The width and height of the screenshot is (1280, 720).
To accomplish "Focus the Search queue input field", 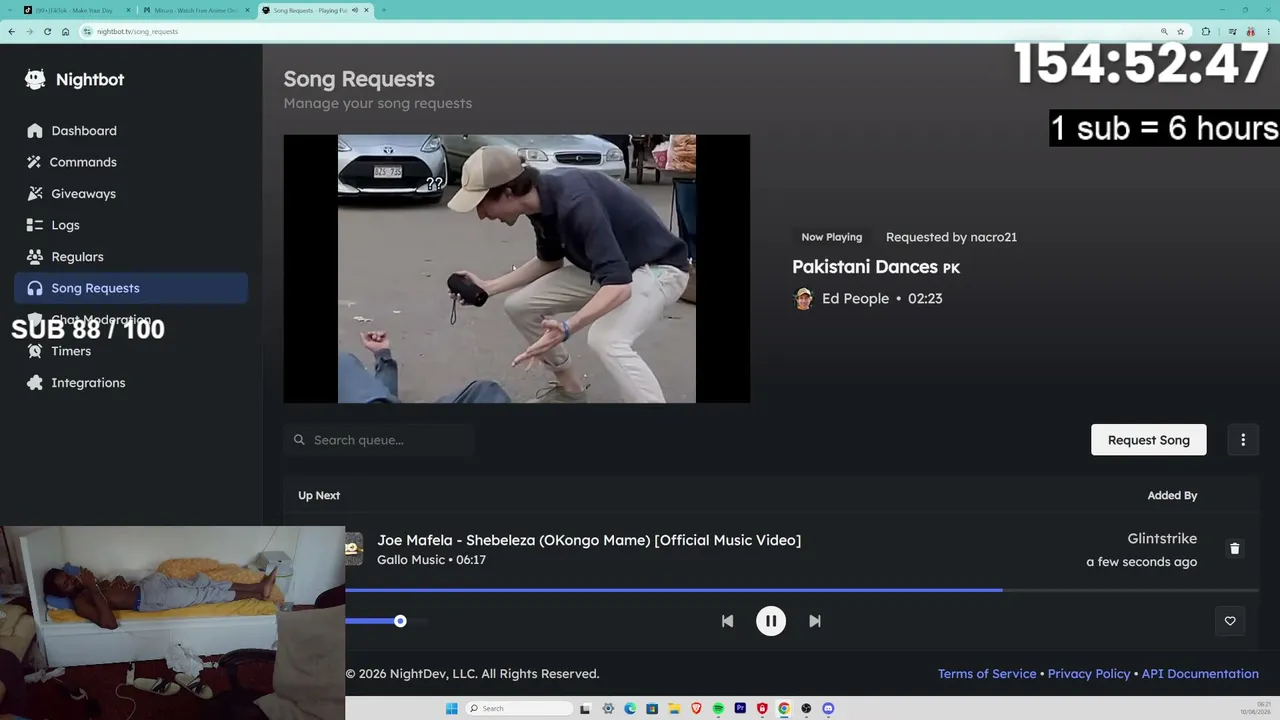I will coord(379,440).
